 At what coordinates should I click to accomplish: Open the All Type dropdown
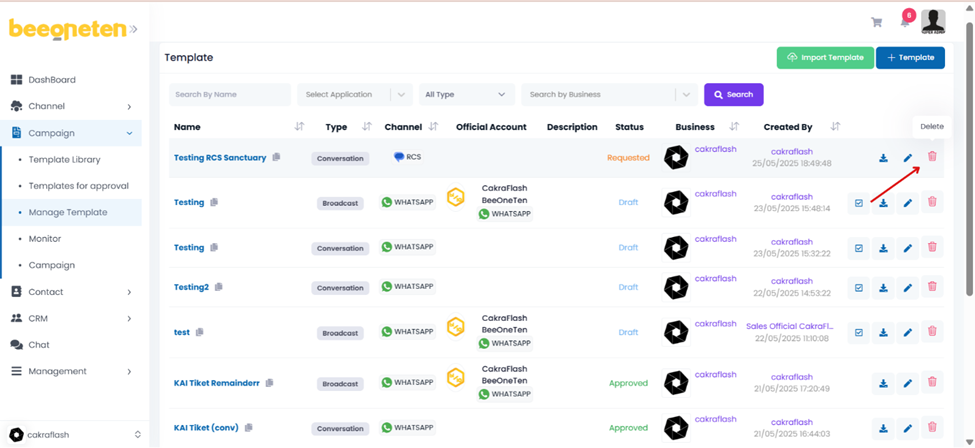pyautogui.click(x=467, y=95)
